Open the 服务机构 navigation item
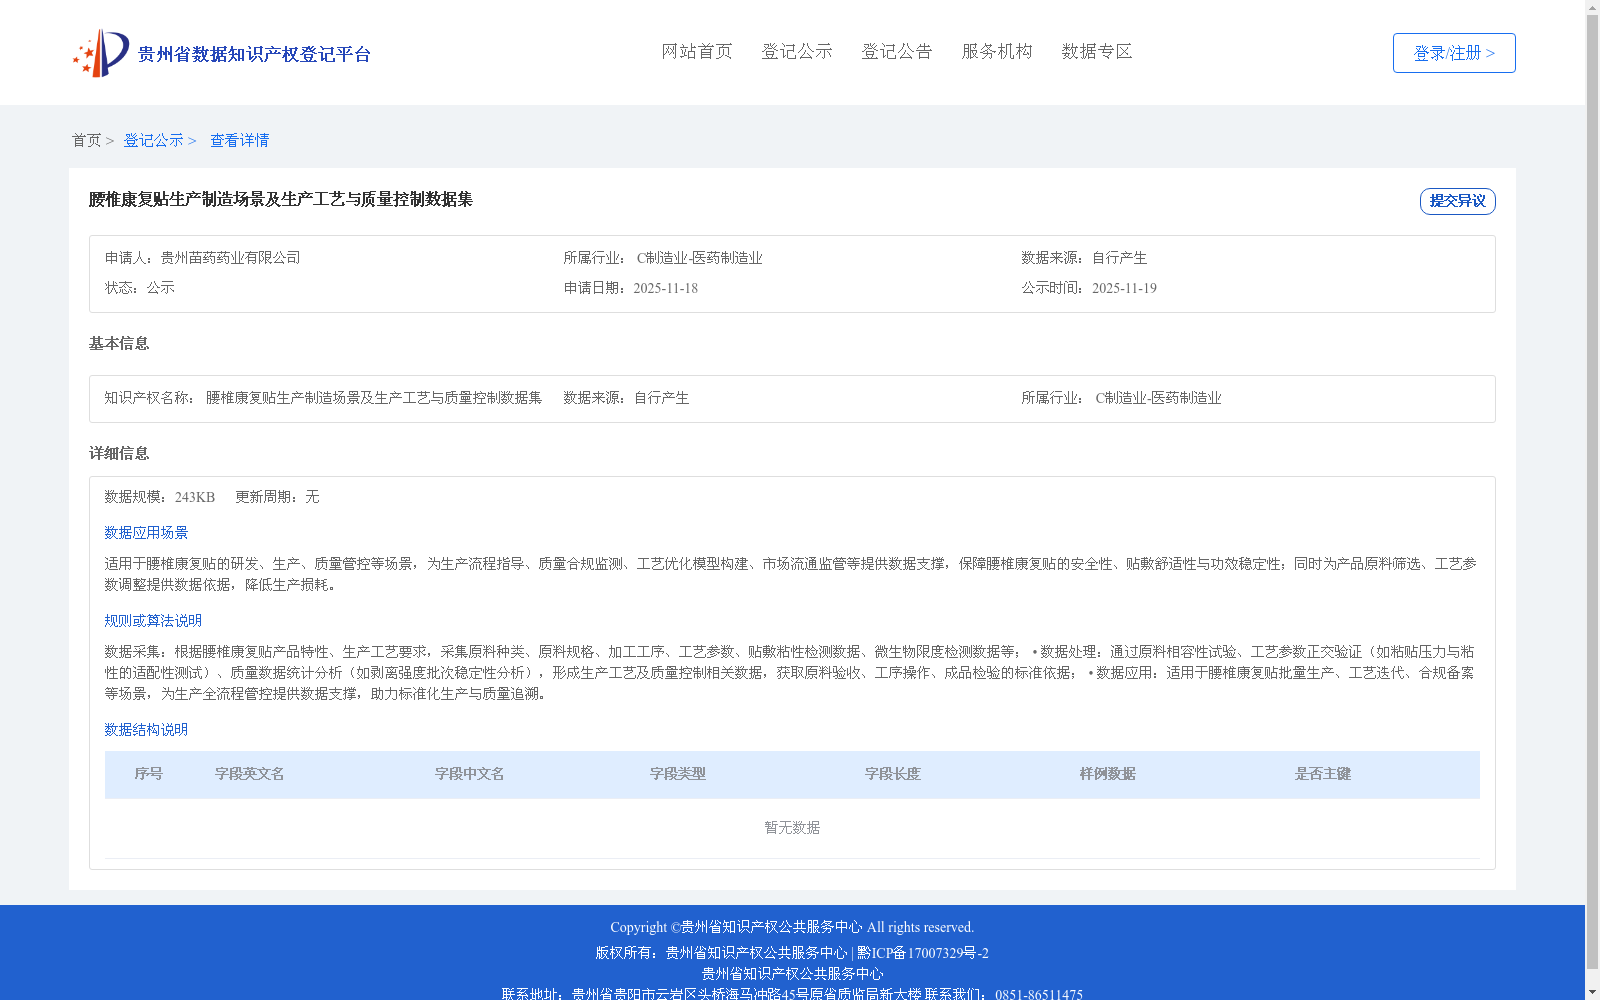This screenshot has width=1600, height=1000. coord(997,51)
